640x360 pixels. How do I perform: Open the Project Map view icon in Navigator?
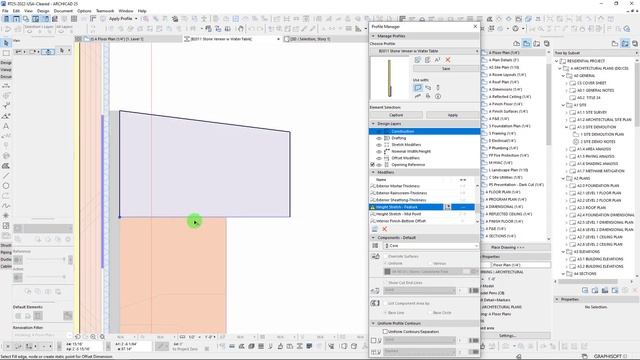(x=516, y=43)
